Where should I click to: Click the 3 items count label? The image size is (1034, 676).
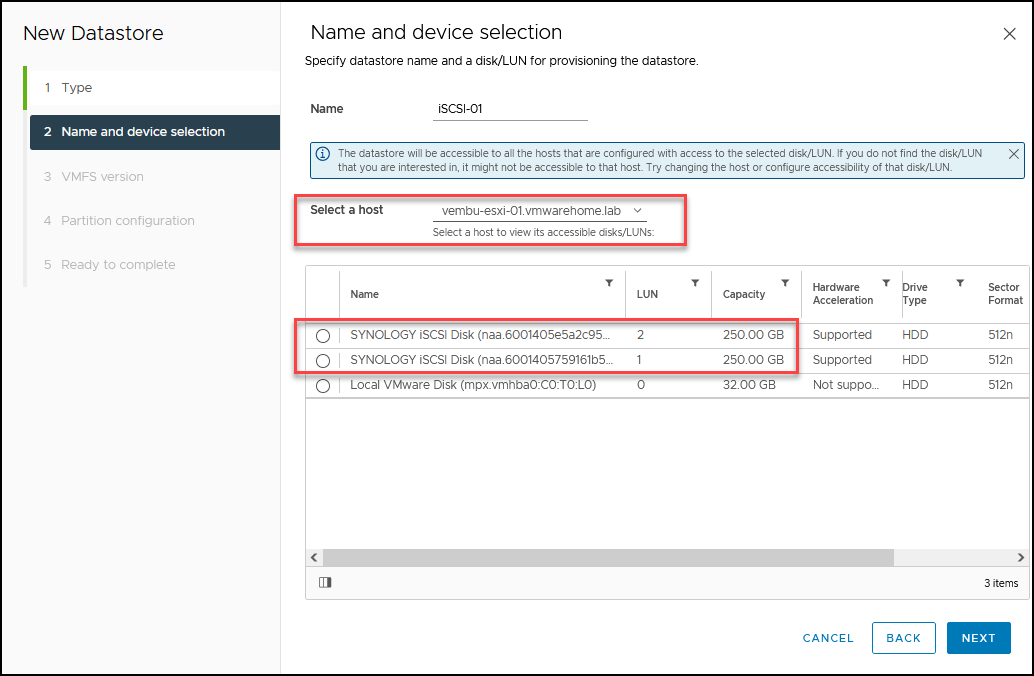point(1001,583)
